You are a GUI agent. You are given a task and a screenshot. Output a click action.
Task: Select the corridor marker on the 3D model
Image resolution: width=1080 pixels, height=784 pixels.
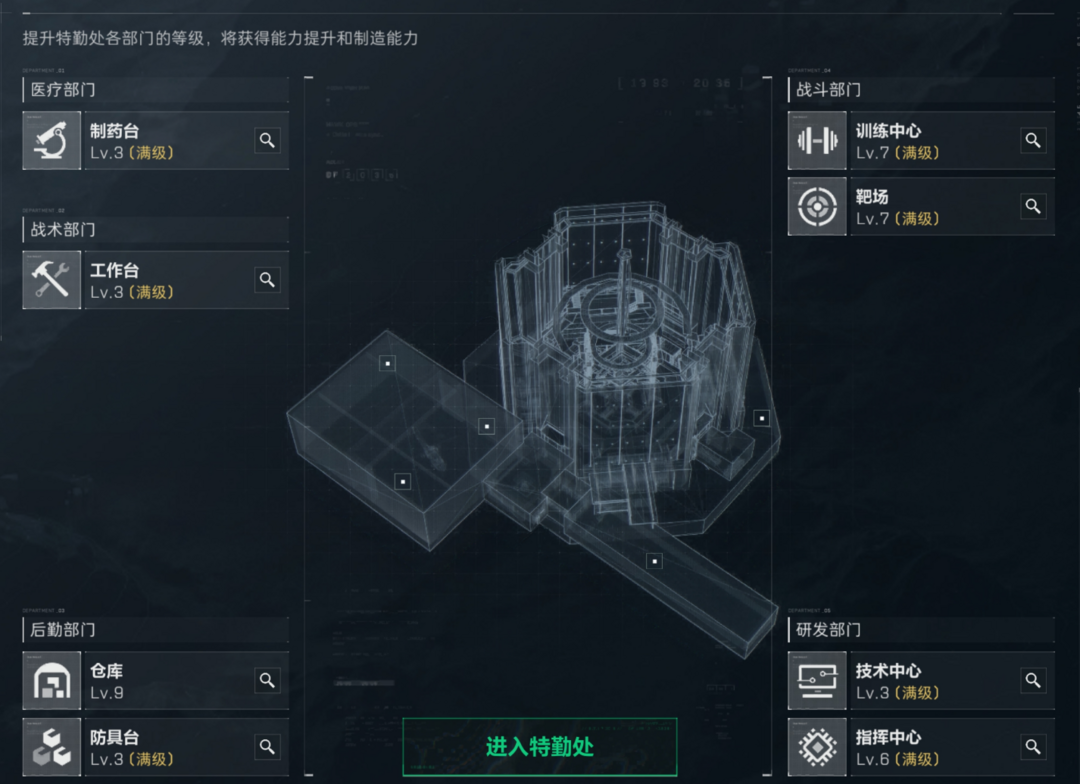tap(654, 561)
